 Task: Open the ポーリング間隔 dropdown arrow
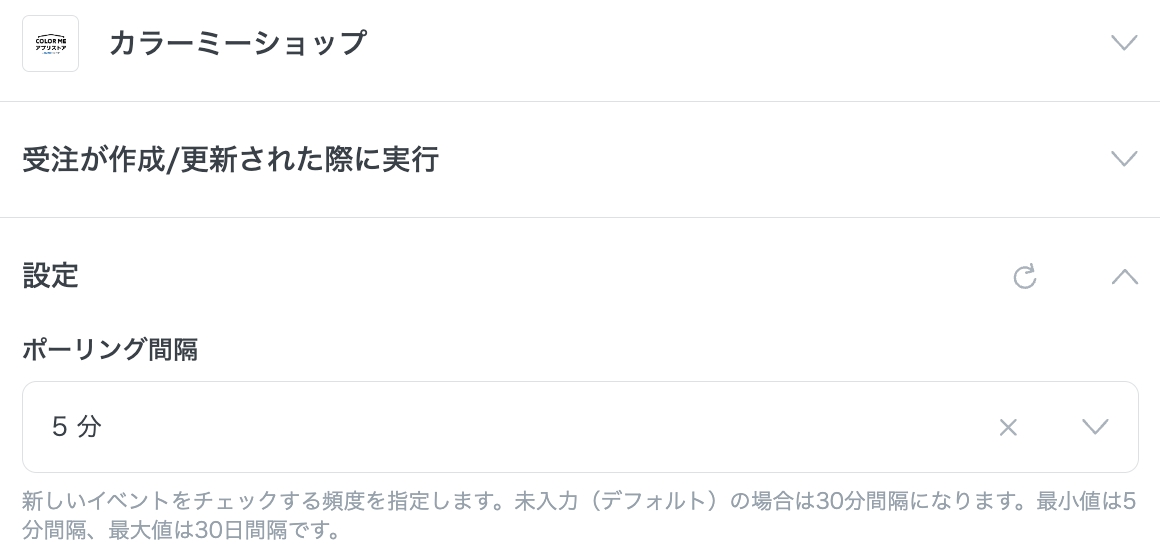[x=1095, y=427]
